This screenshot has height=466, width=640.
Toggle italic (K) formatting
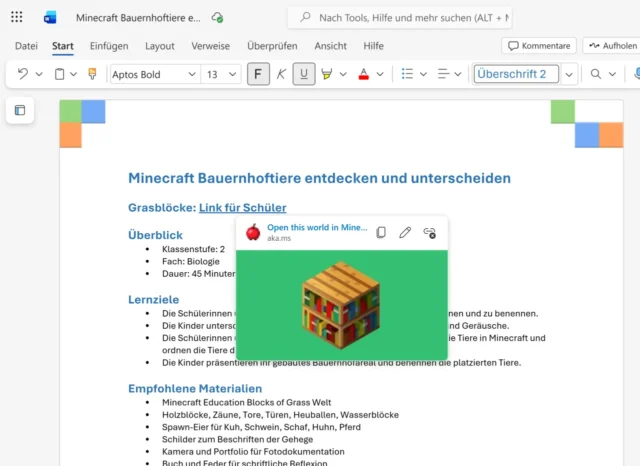click(281, 74)
